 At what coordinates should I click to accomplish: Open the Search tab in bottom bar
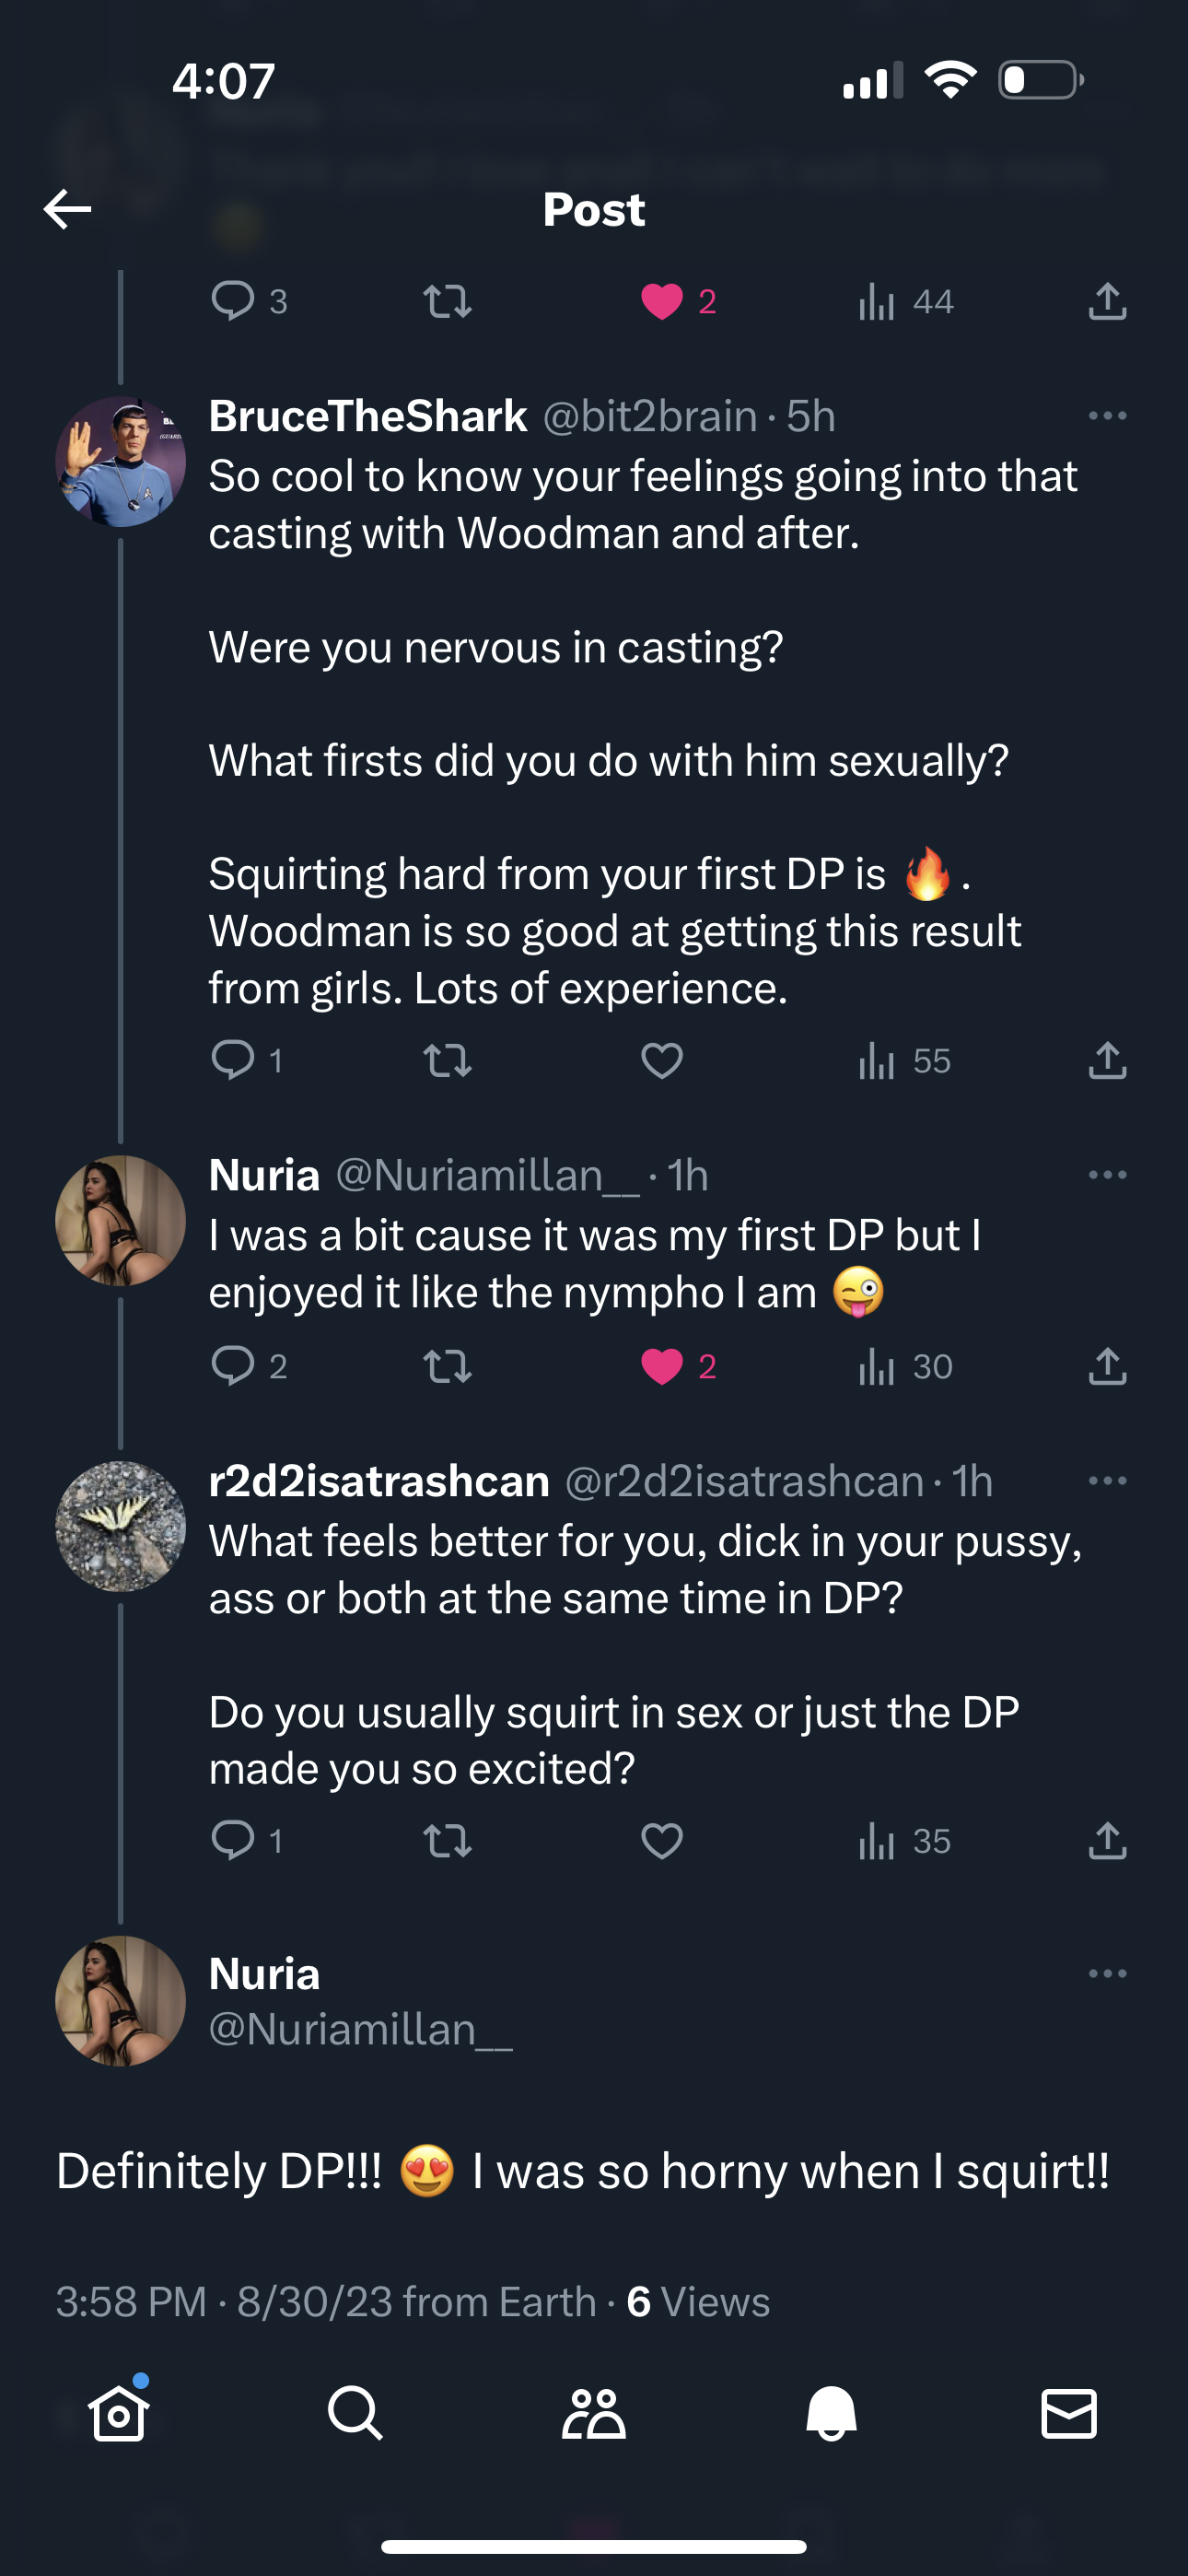[355, 2413]
